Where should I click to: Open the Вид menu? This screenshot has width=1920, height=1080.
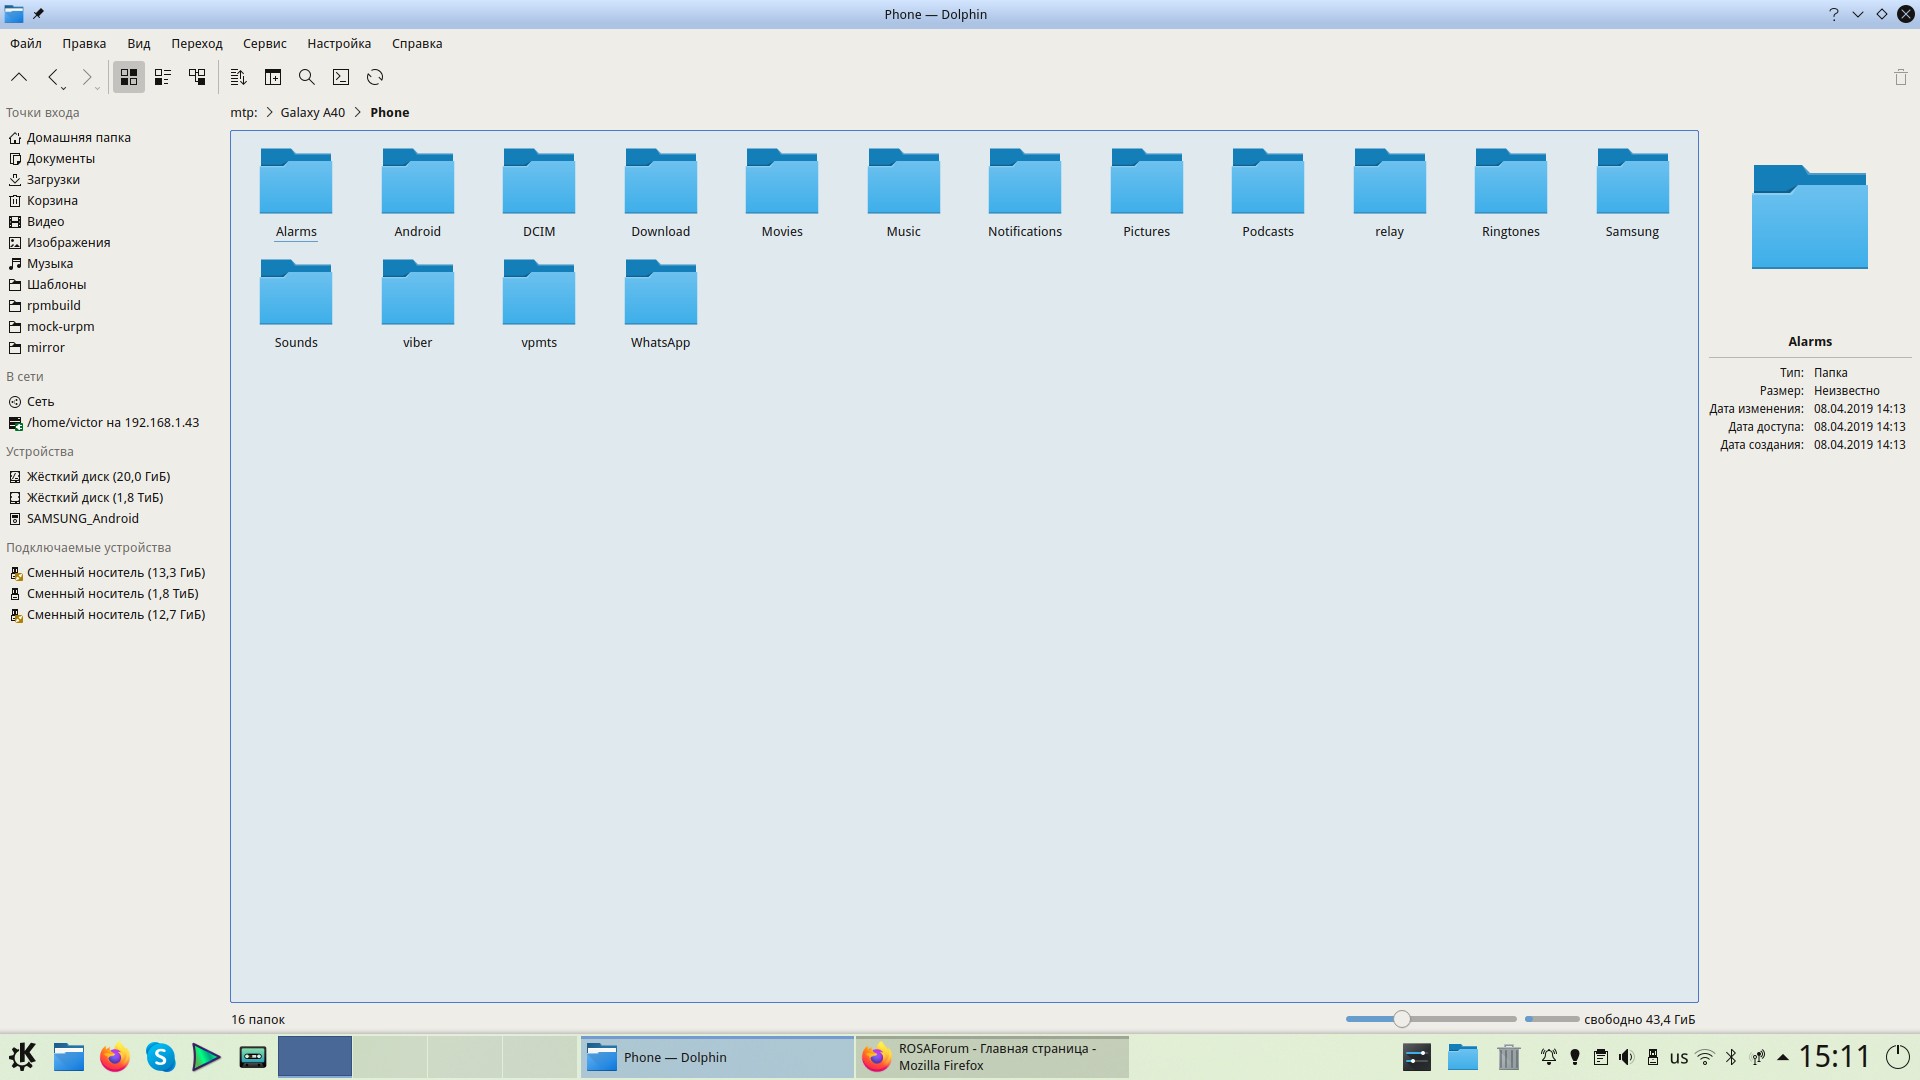pos(138,43)
